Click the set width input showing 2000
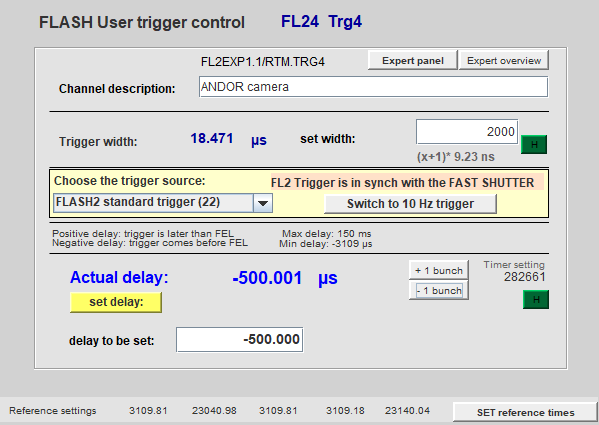 (467, 132)
